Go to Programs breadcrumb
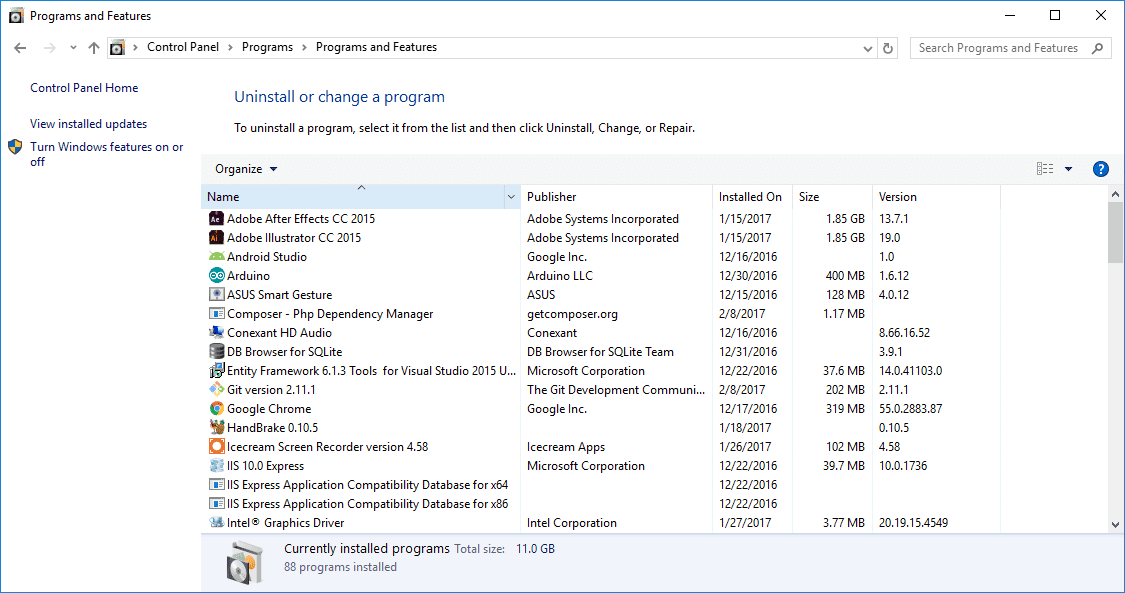Viewport: 1125px width, 593px height. click(267, 47)
